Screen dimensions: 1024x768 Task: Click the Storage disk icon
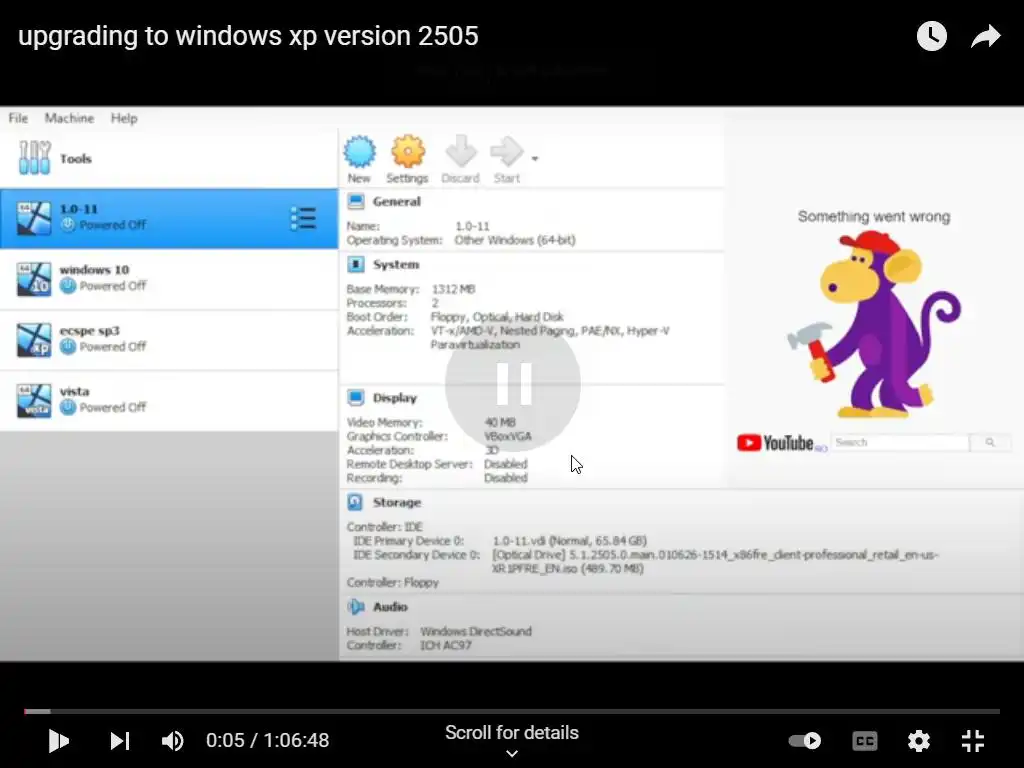[x=356, y=502]
